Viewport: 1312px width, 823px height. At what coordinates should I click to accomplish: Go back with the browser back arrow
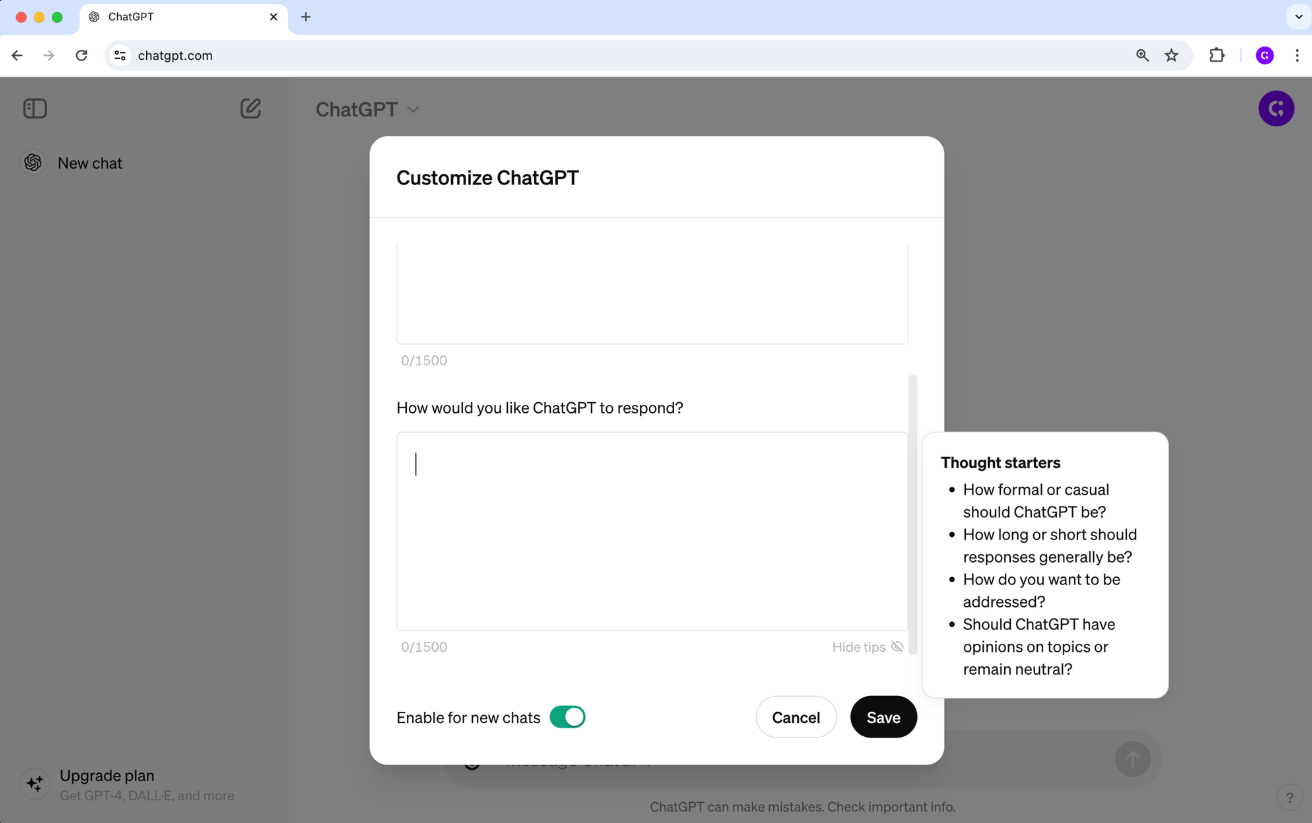coord(17,56)
